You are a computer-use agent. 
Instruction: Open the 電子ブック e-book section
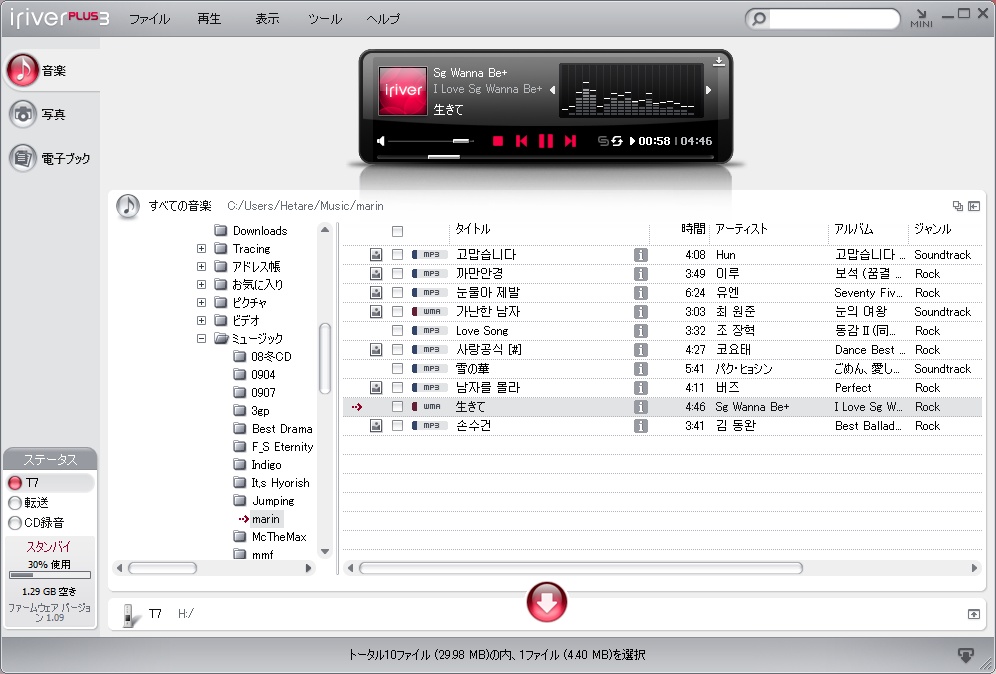50,158
